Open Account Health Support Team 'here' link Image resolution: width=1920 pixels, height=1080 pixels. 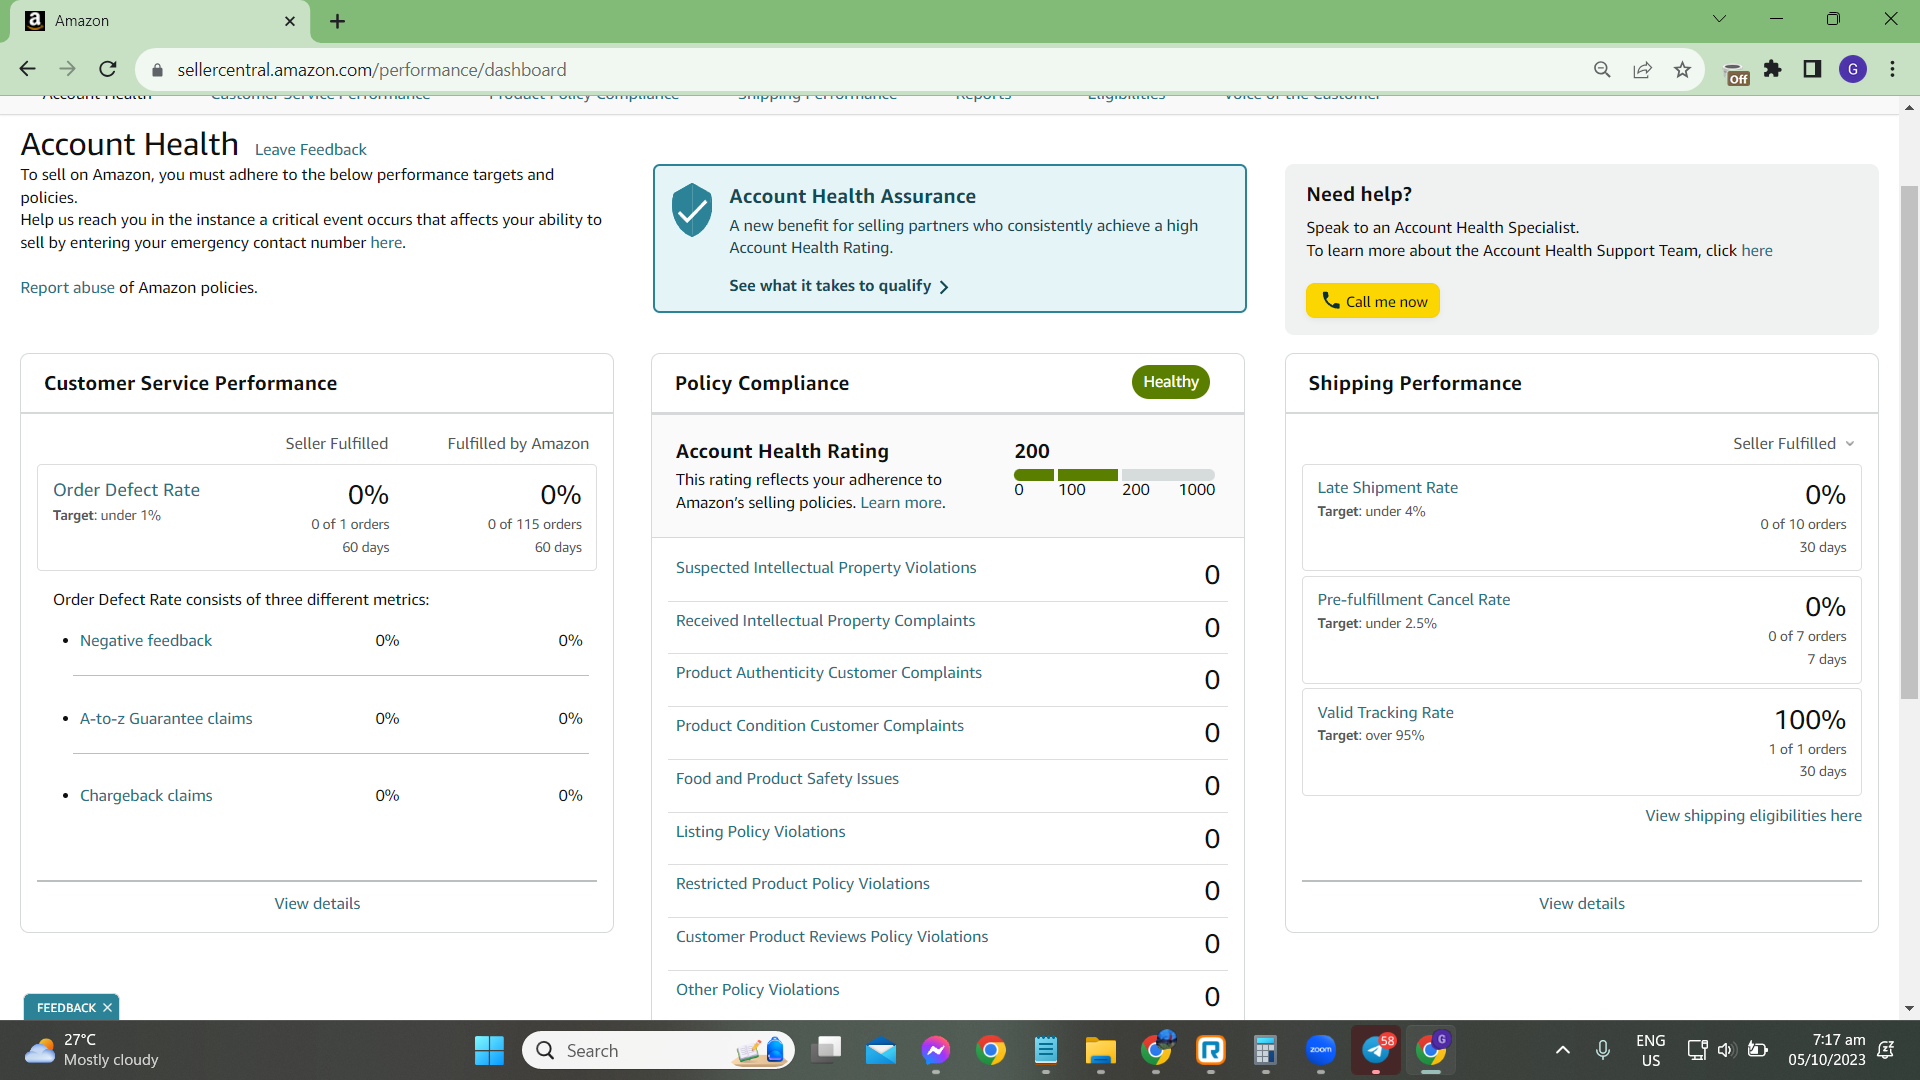[1757, 250]
